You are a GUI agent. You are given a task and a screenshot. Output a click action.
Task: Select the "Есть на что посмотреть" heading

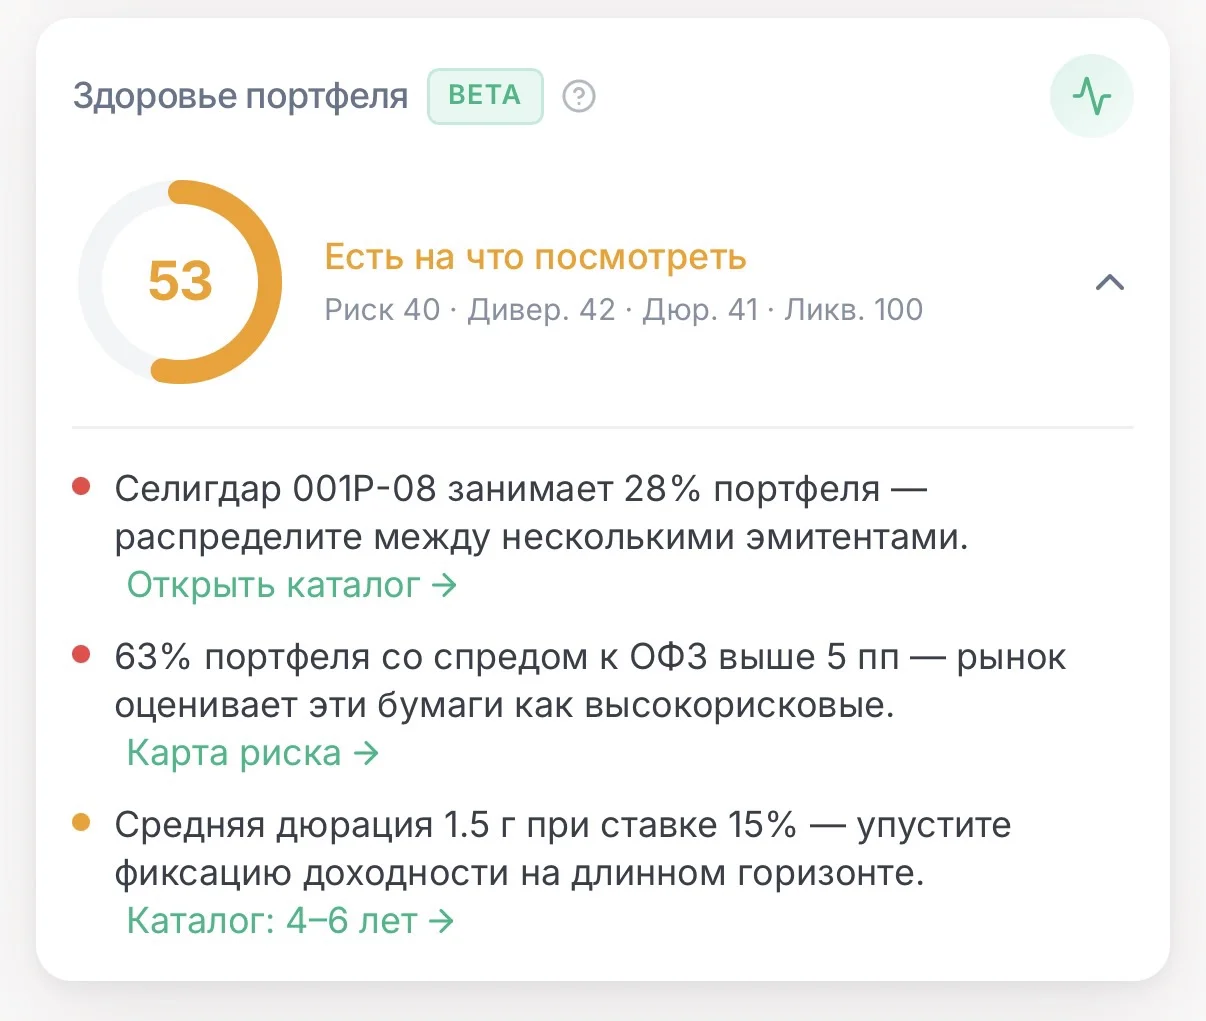coord(536,258)
